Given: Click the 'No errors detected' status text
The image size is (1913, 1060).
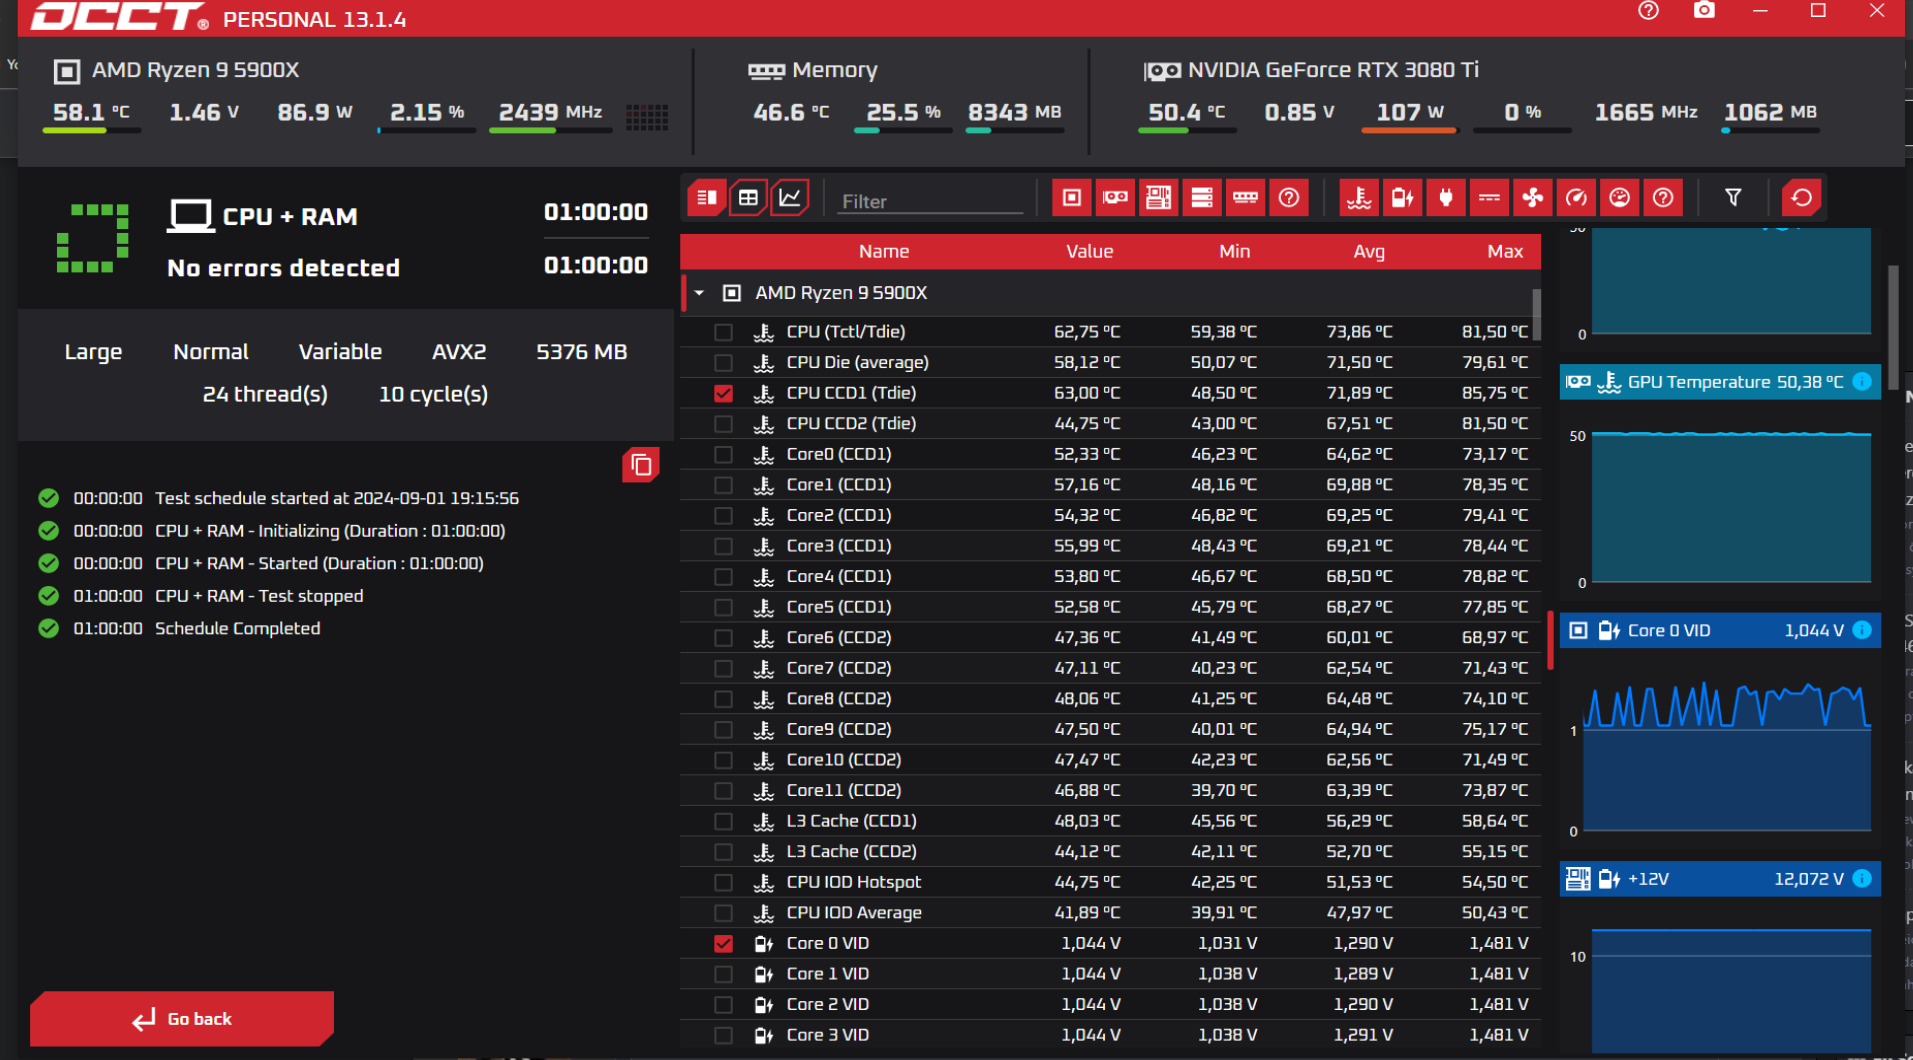Looking at the screenshot, I should [x=283, y=268].
